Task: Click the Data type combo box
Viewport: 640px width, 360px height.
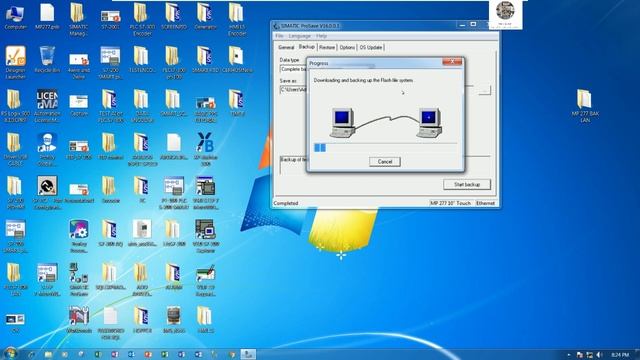Action: click(x=293, y=69)
